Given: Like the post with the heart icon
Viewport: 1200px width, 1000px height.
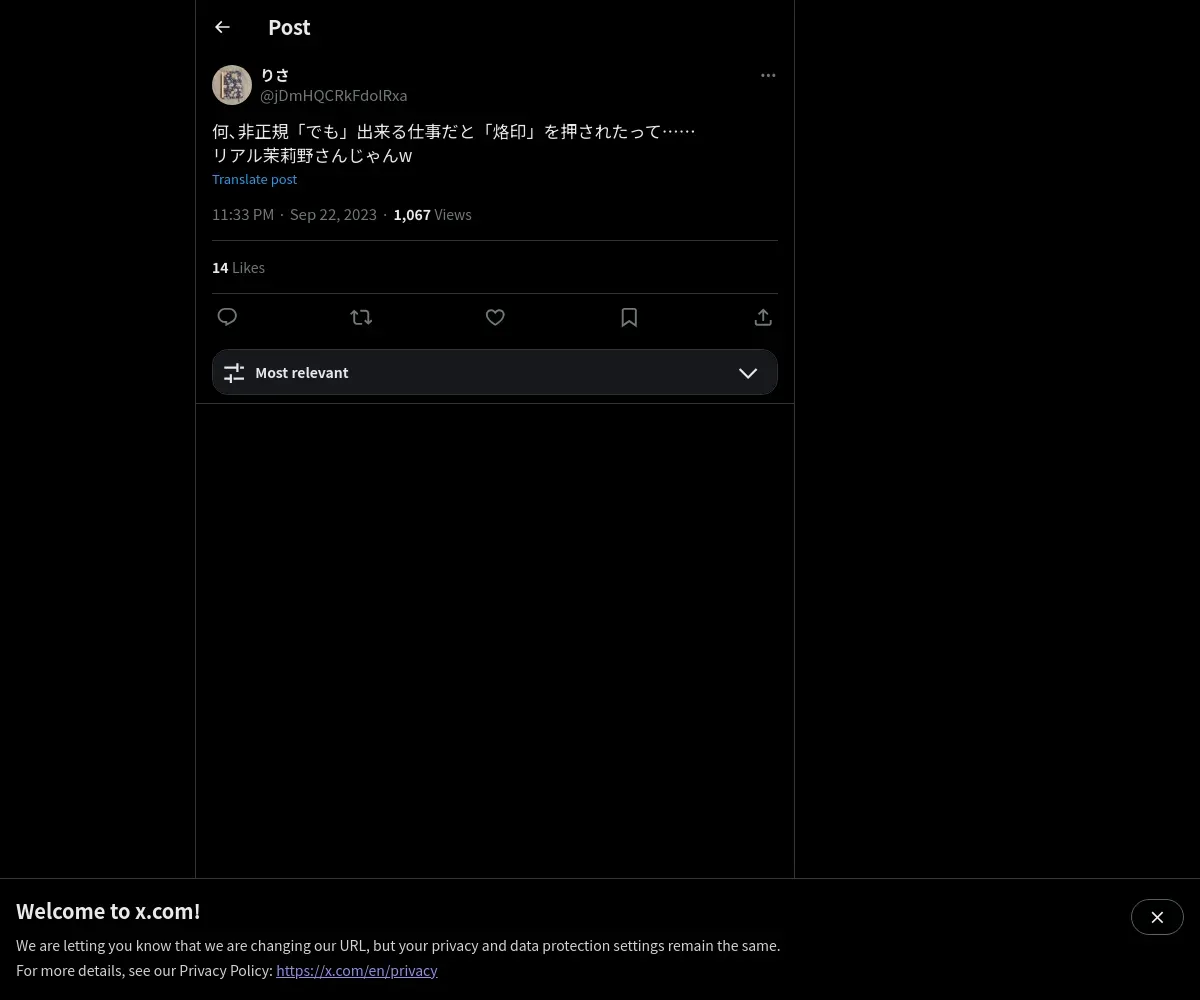Looking at the screenshot, I should pos(495,317).
